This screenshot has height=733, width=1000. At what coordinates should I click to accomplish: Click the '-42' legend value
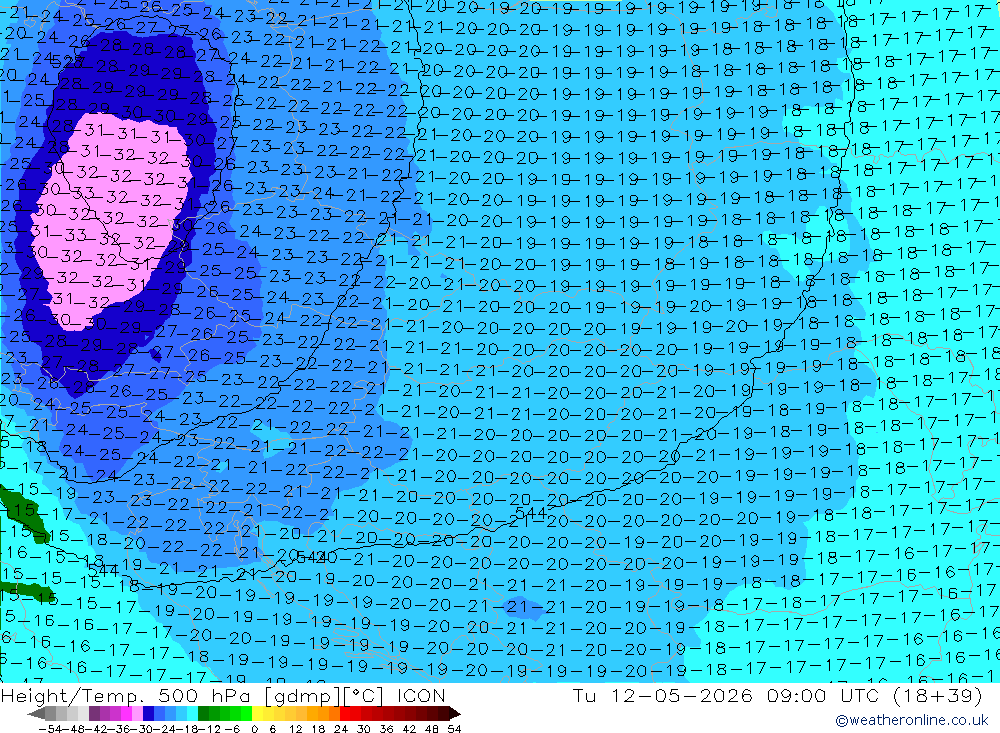(96, 729)
